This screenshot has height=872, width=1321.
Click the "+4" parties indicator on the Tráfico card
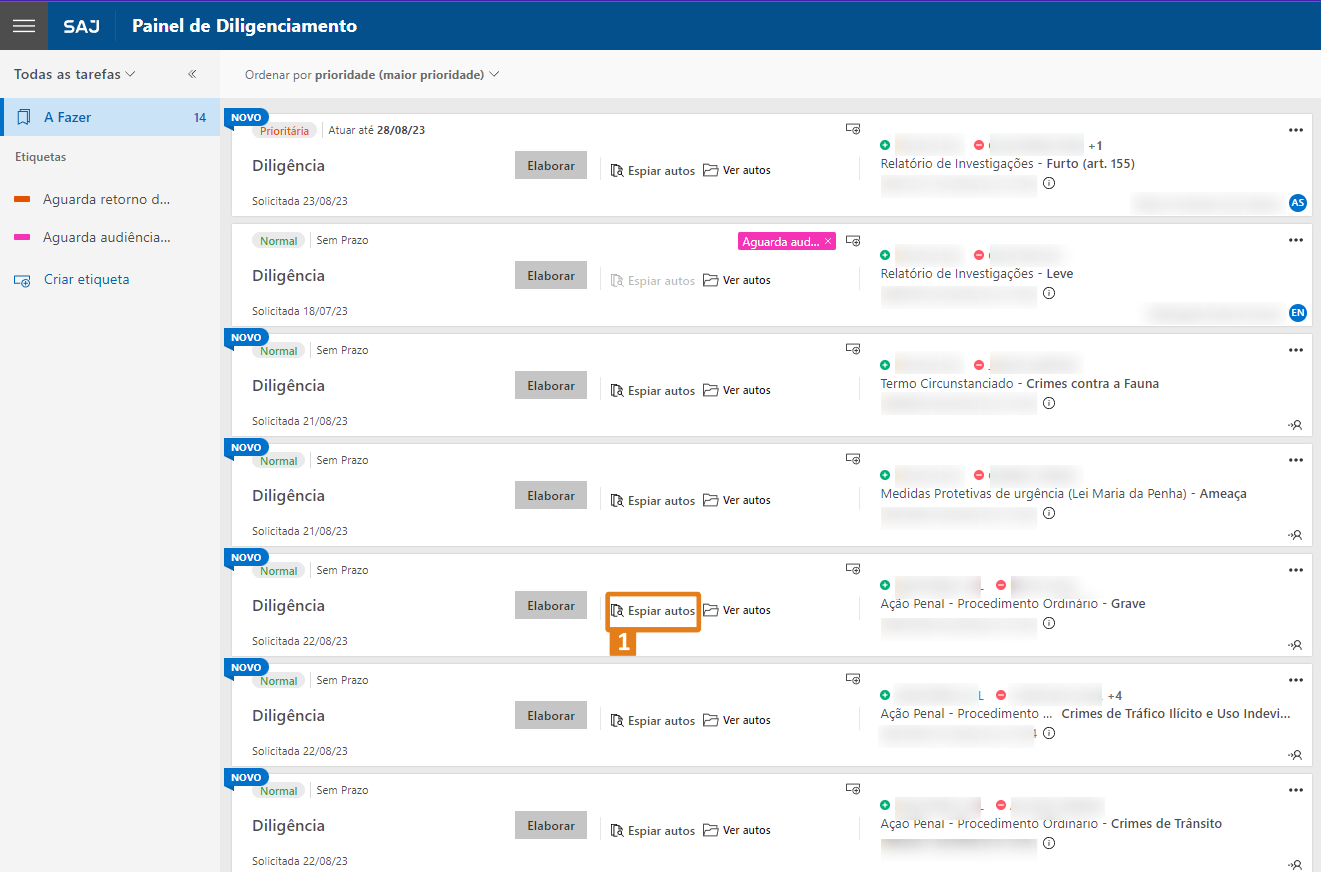[1115, 695]
